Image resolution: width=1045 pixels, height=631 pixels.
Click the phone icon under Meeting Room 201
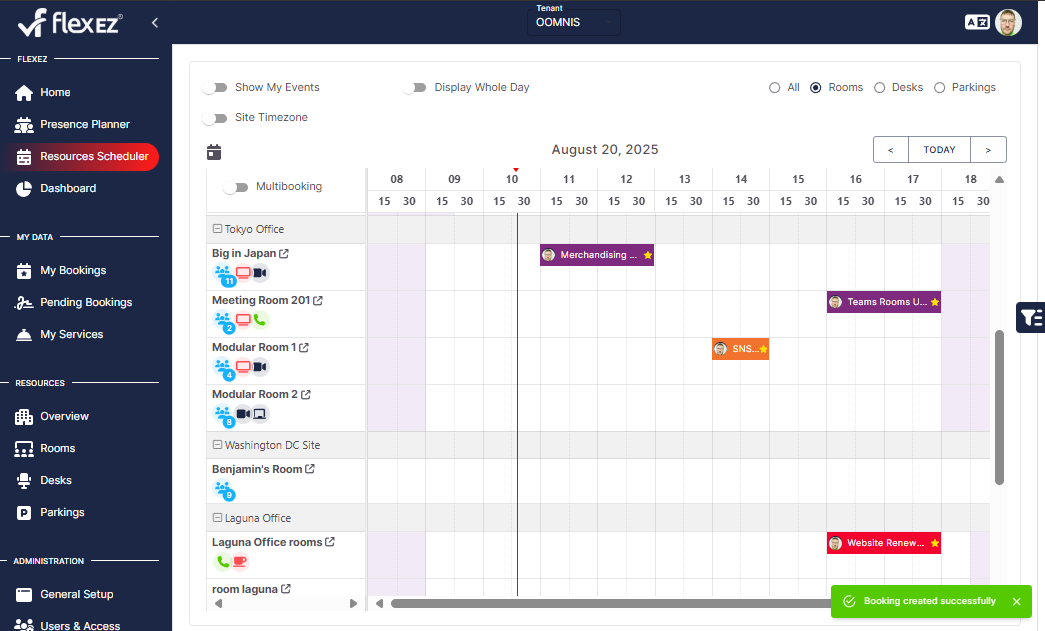click(x=259, y=320)
